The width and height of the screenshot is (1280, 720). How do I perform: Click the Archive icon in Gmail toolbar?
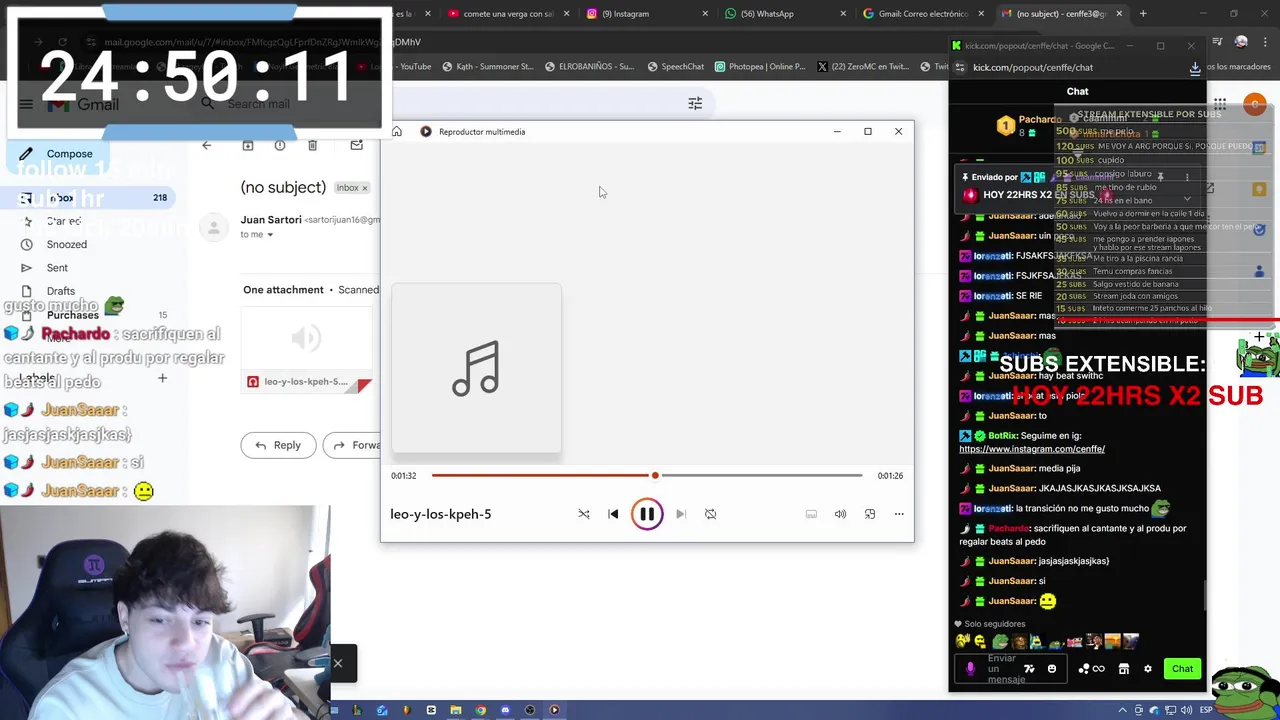(x=248, y=145)
